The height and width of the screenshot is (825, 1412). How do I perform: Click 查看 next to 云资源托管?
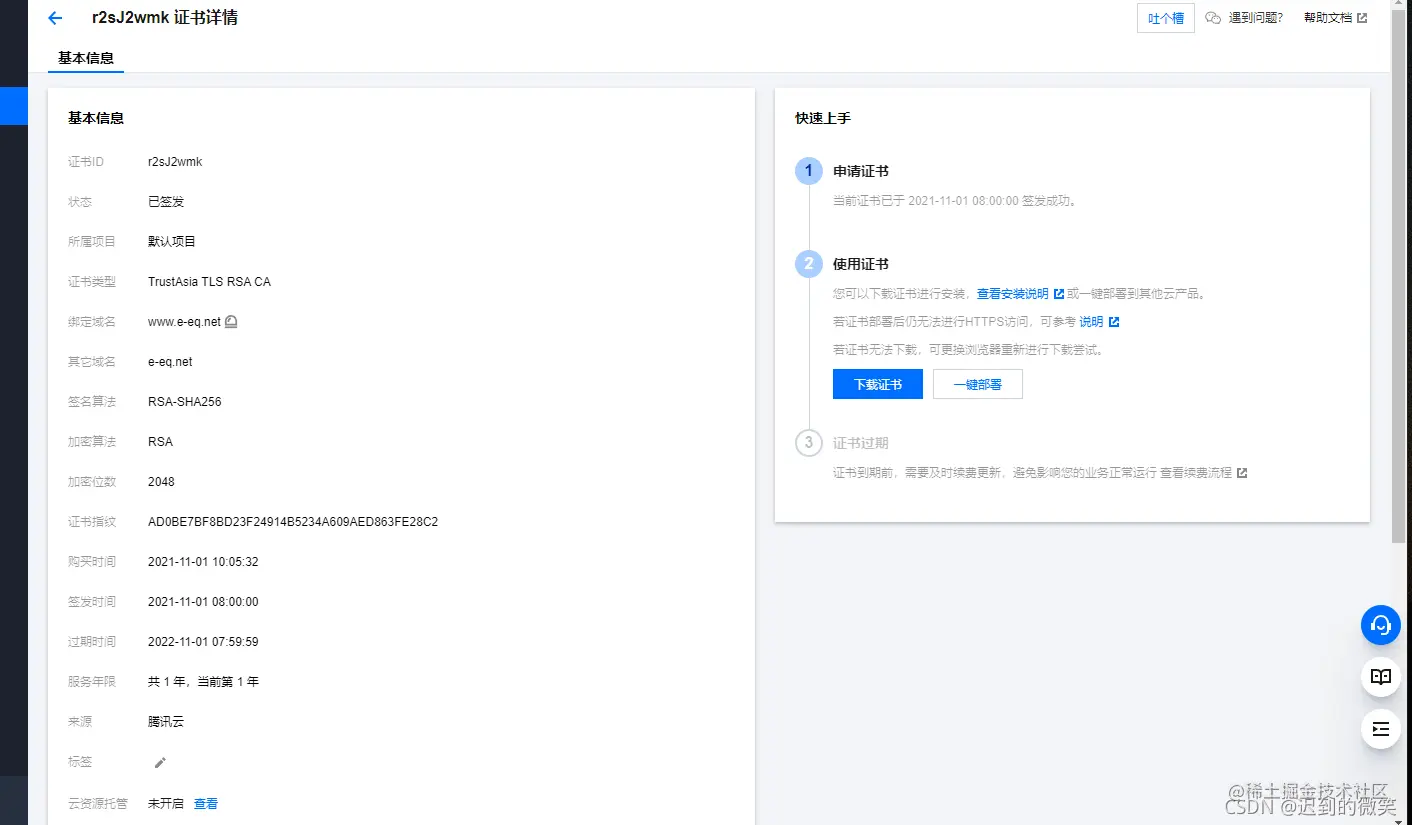coord(206,804)
